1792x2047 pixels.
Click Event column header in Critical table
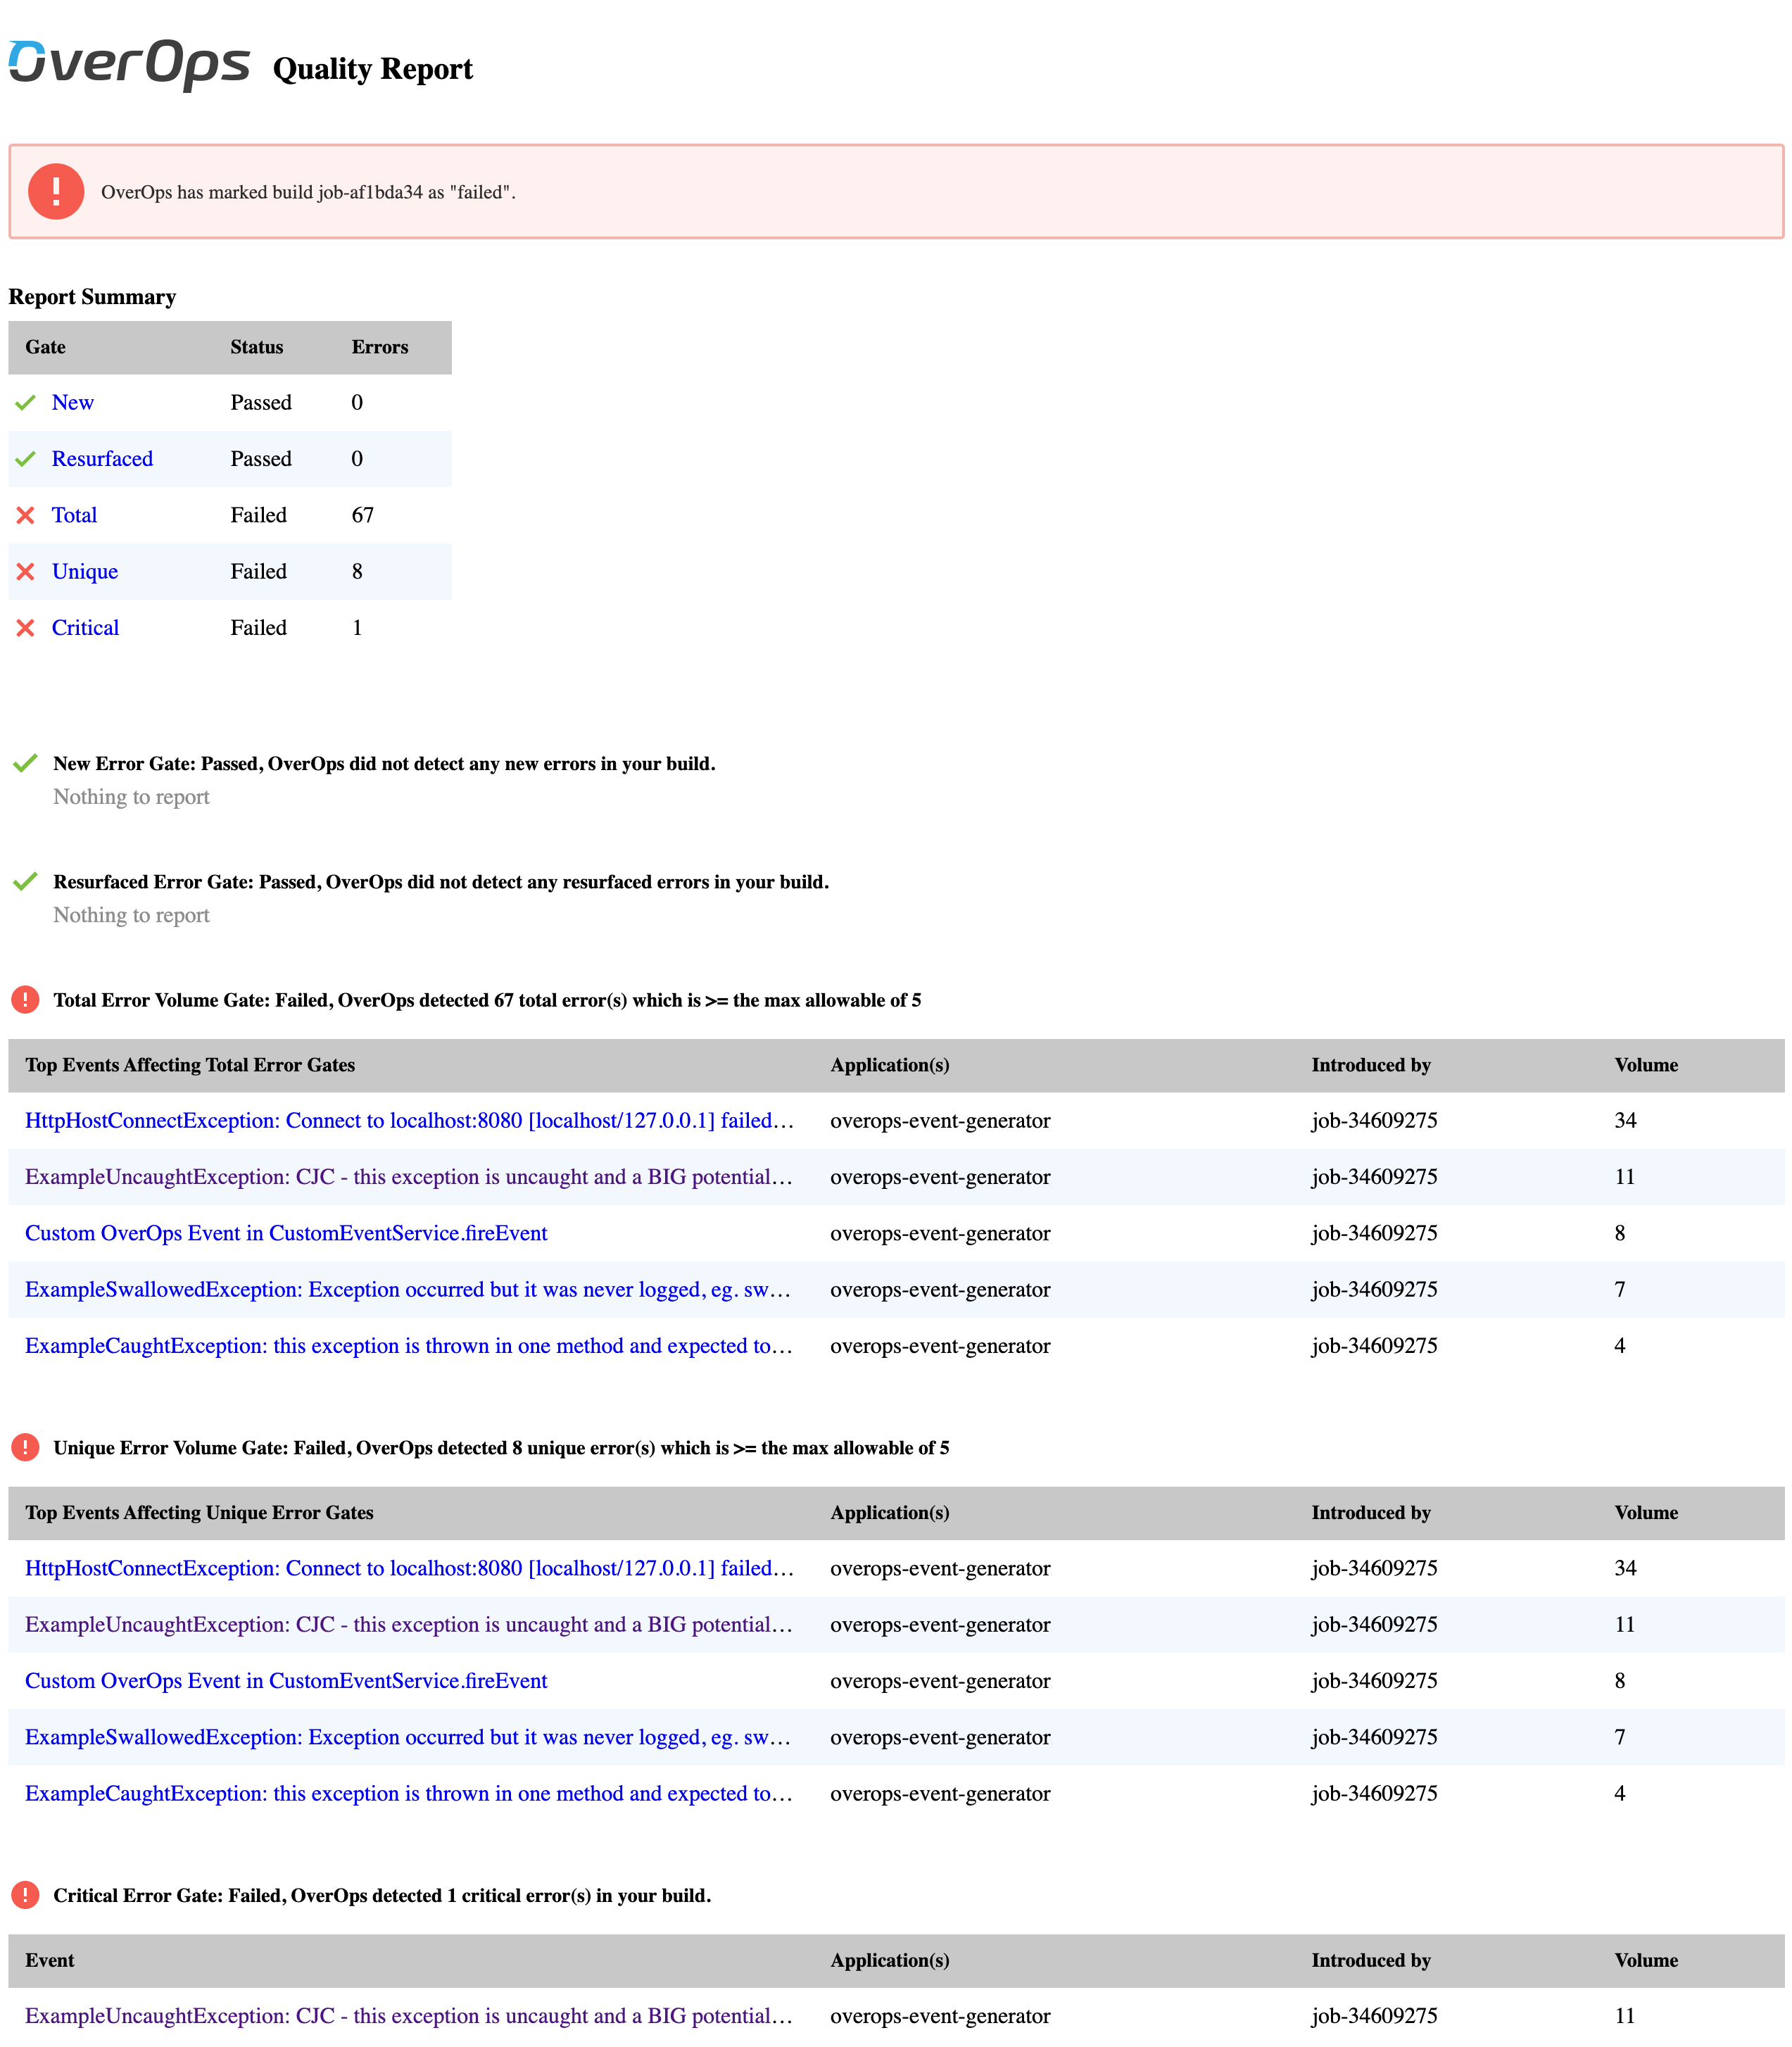click(50, 1960)
